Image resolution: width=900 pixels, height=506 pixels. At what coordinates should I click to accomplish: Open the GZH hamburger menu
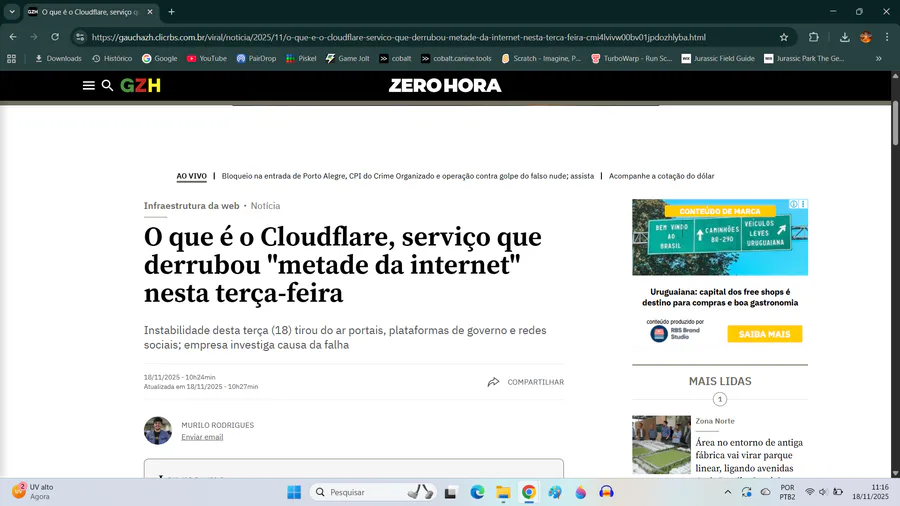tap(88, 85)
